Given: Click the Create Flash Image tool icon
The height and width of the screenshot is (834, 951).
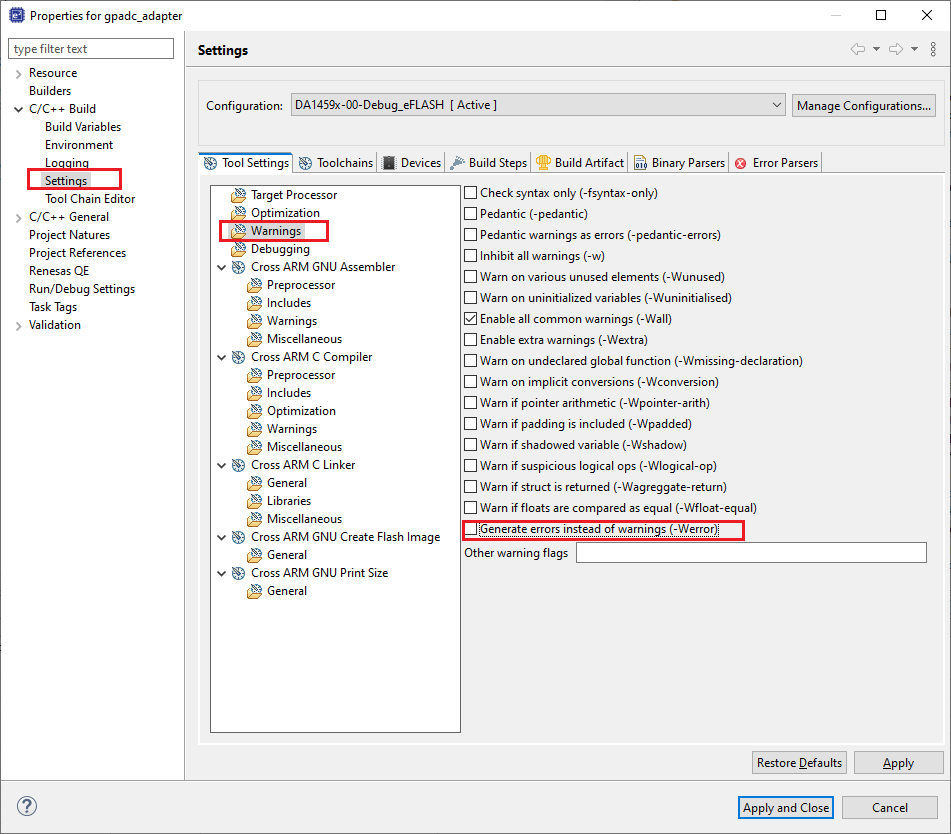Looking at the screenshot, I should (238, 537).
